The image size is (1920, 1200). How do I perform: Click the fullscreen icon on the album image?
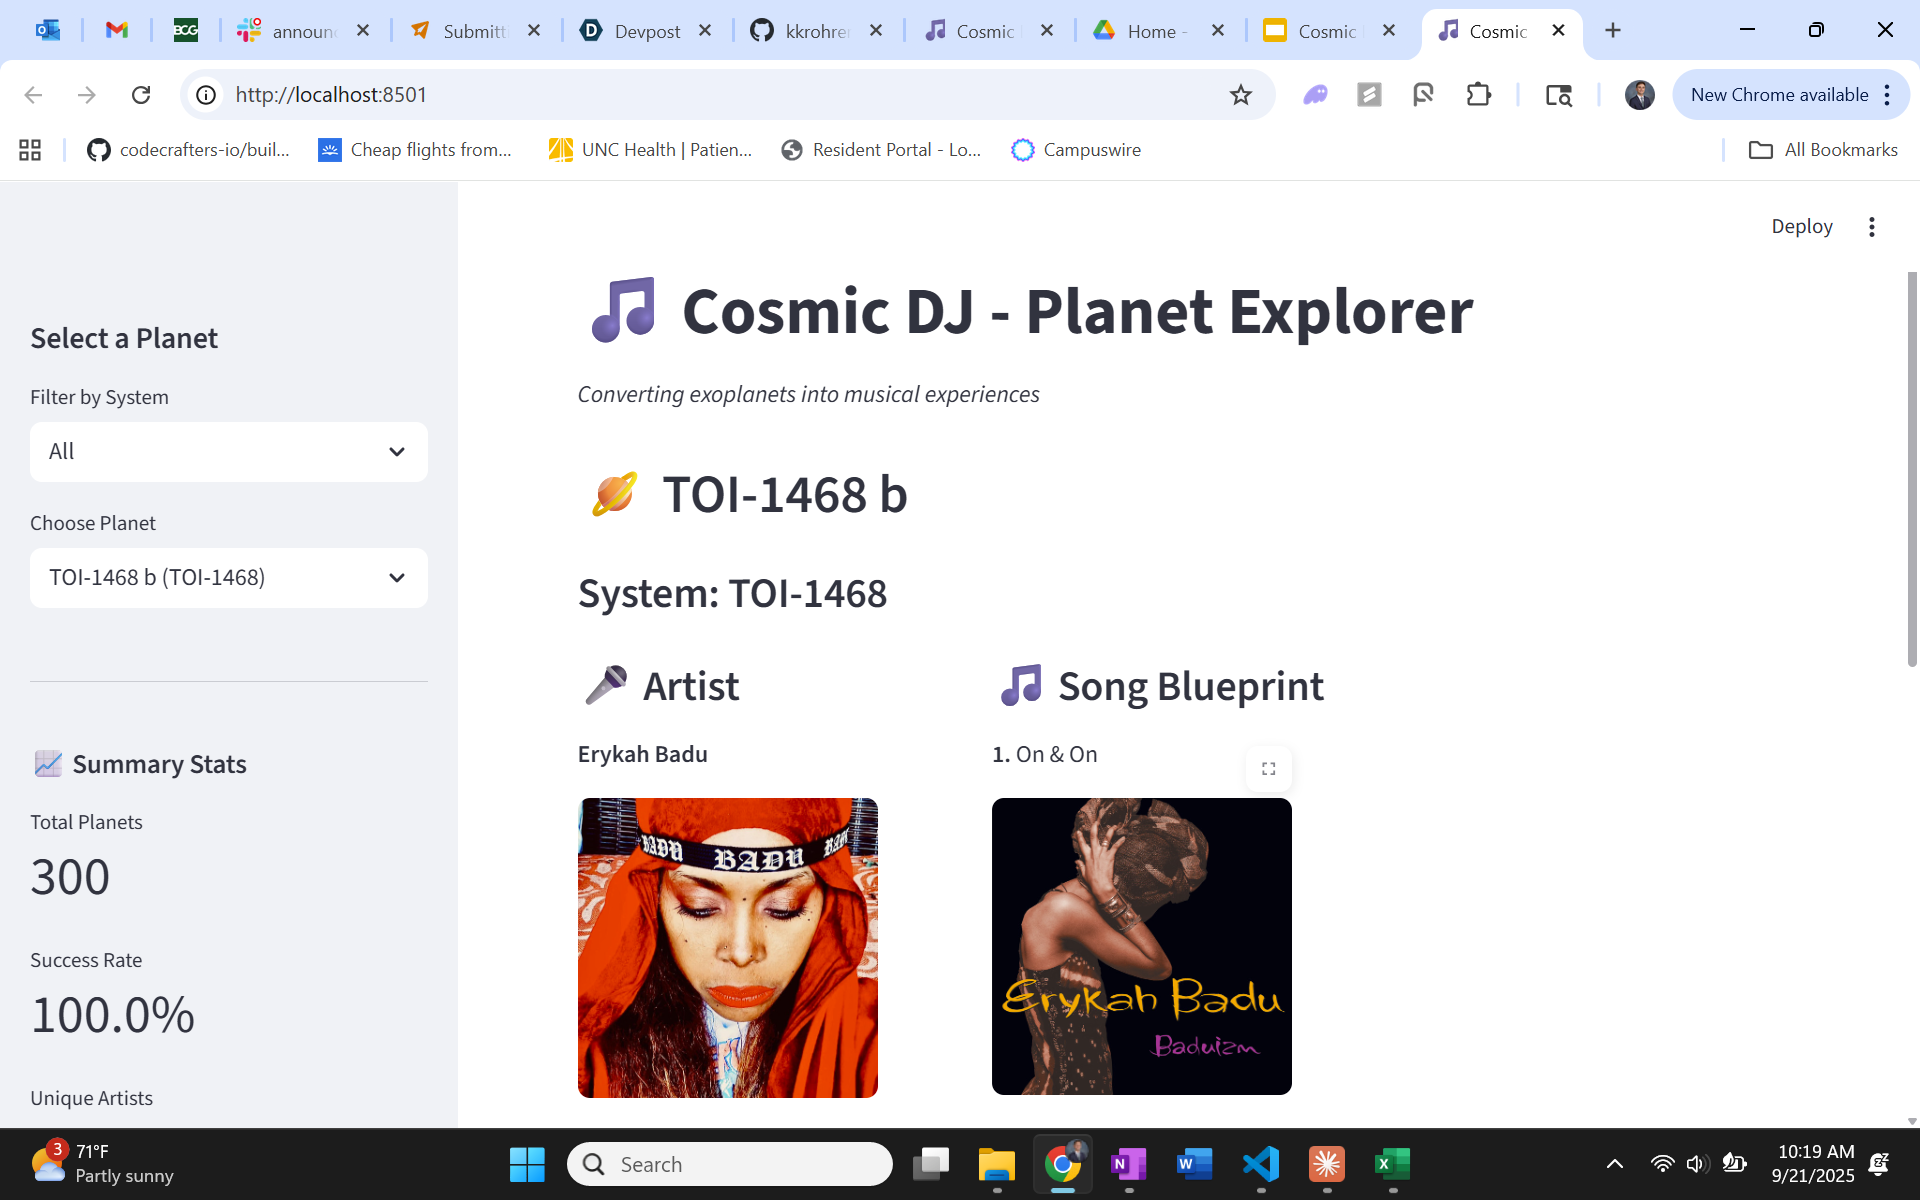coord(1268,769)
